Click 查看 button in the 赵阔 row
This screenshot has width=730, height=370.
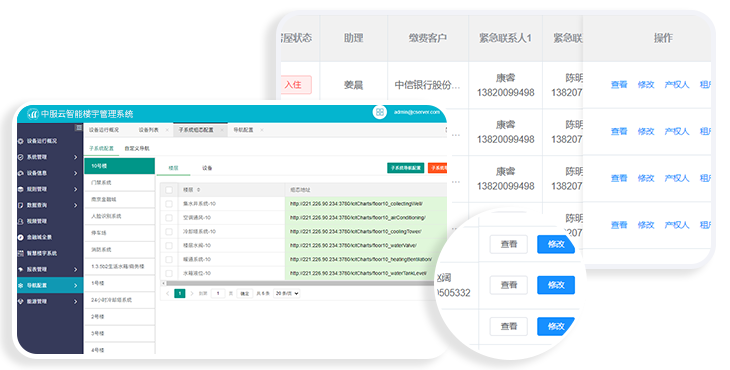[x=508, y=285]
